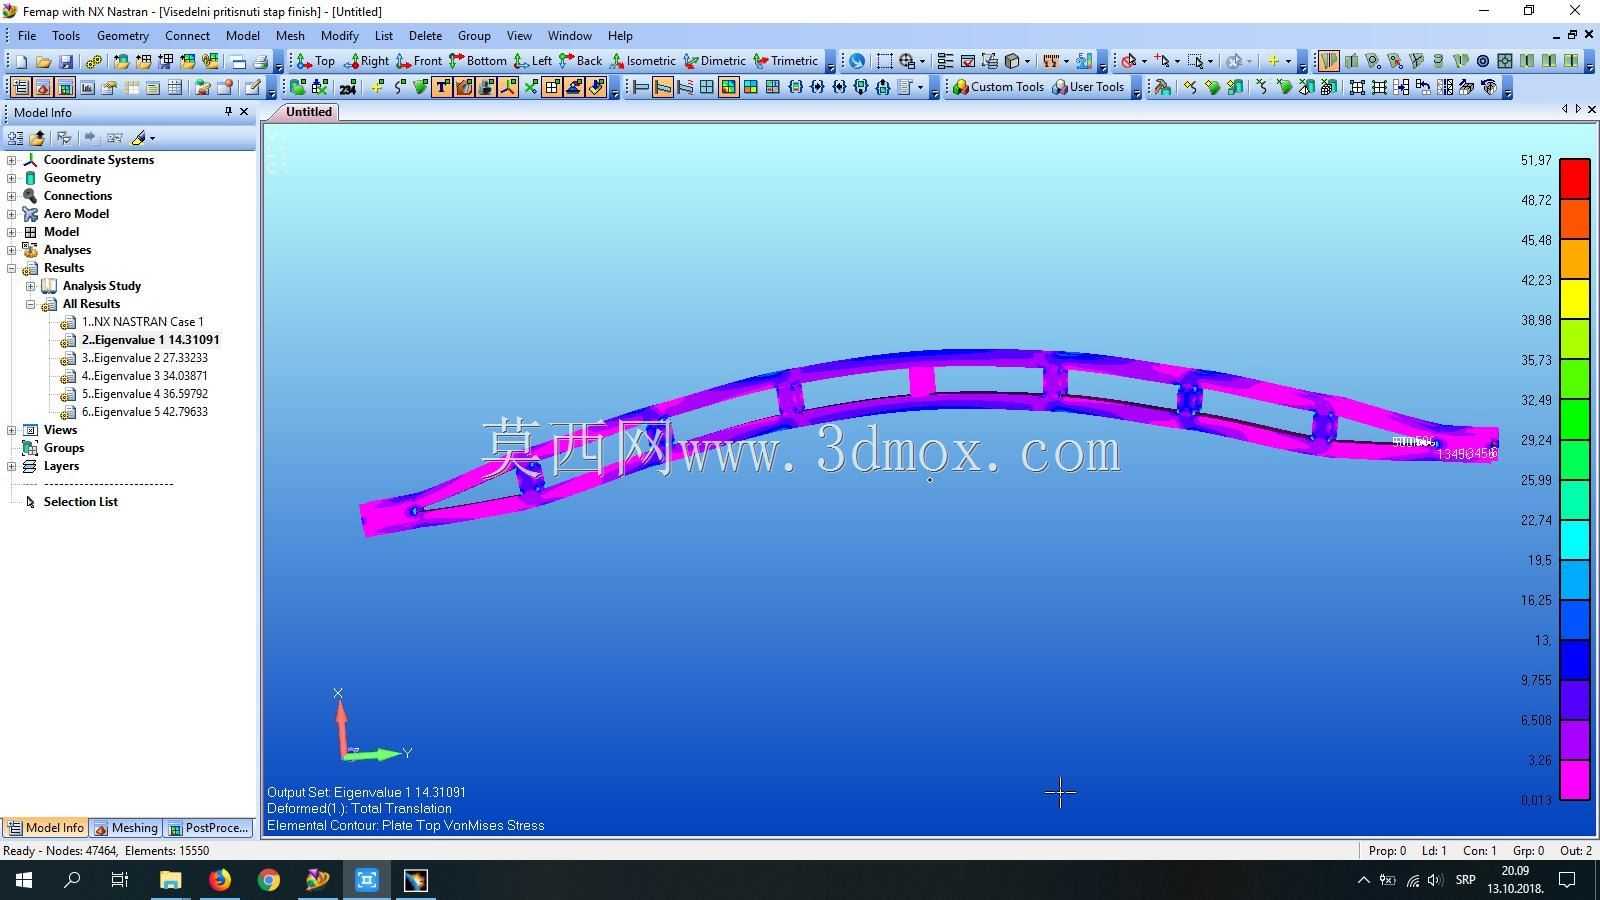Image resolution: width=1600 pixels, height=900 pixels.
Task: Open the Help menu
Action: (620, 35)
